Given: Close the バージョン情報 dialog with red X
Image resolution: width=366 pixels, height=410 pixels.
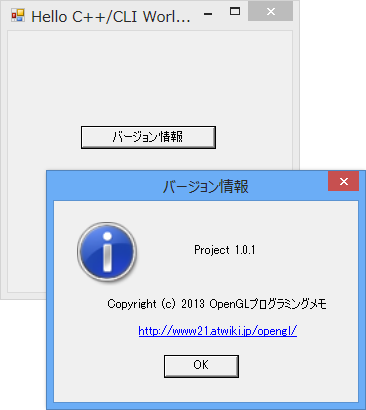Looking at the screenshot, I should [x=343, y=181].
